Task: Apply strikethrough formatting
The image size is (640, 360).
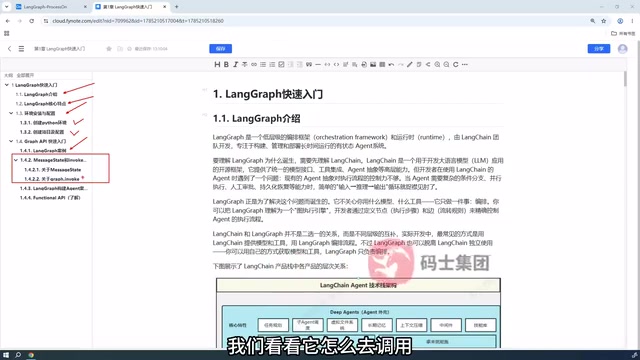Action: (x=244, y=64)
